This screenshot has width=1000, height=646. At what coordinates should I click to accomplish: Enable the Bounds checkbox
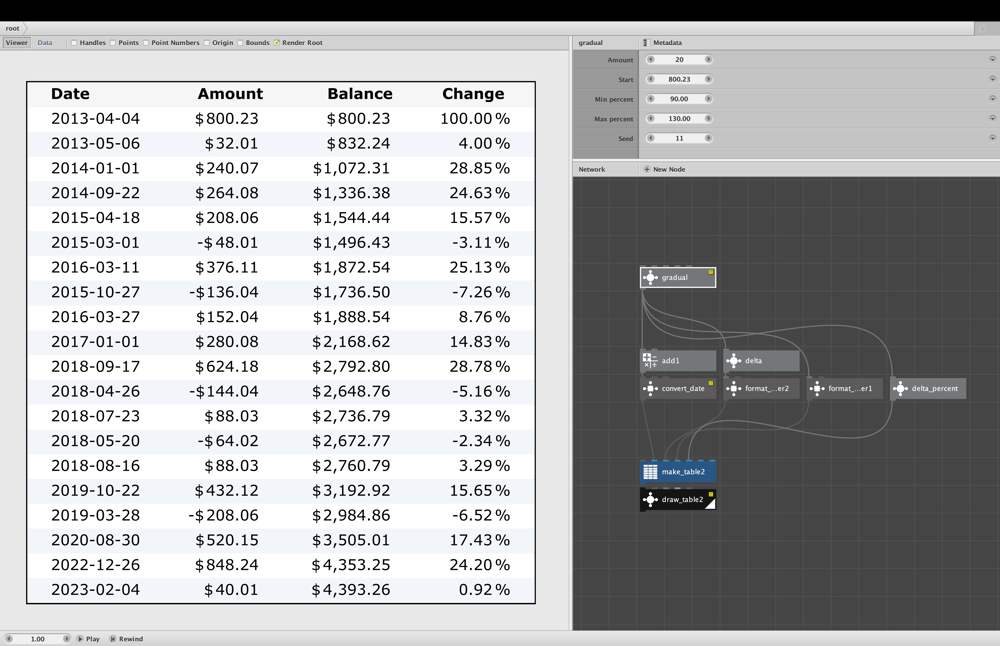(240, 43)
